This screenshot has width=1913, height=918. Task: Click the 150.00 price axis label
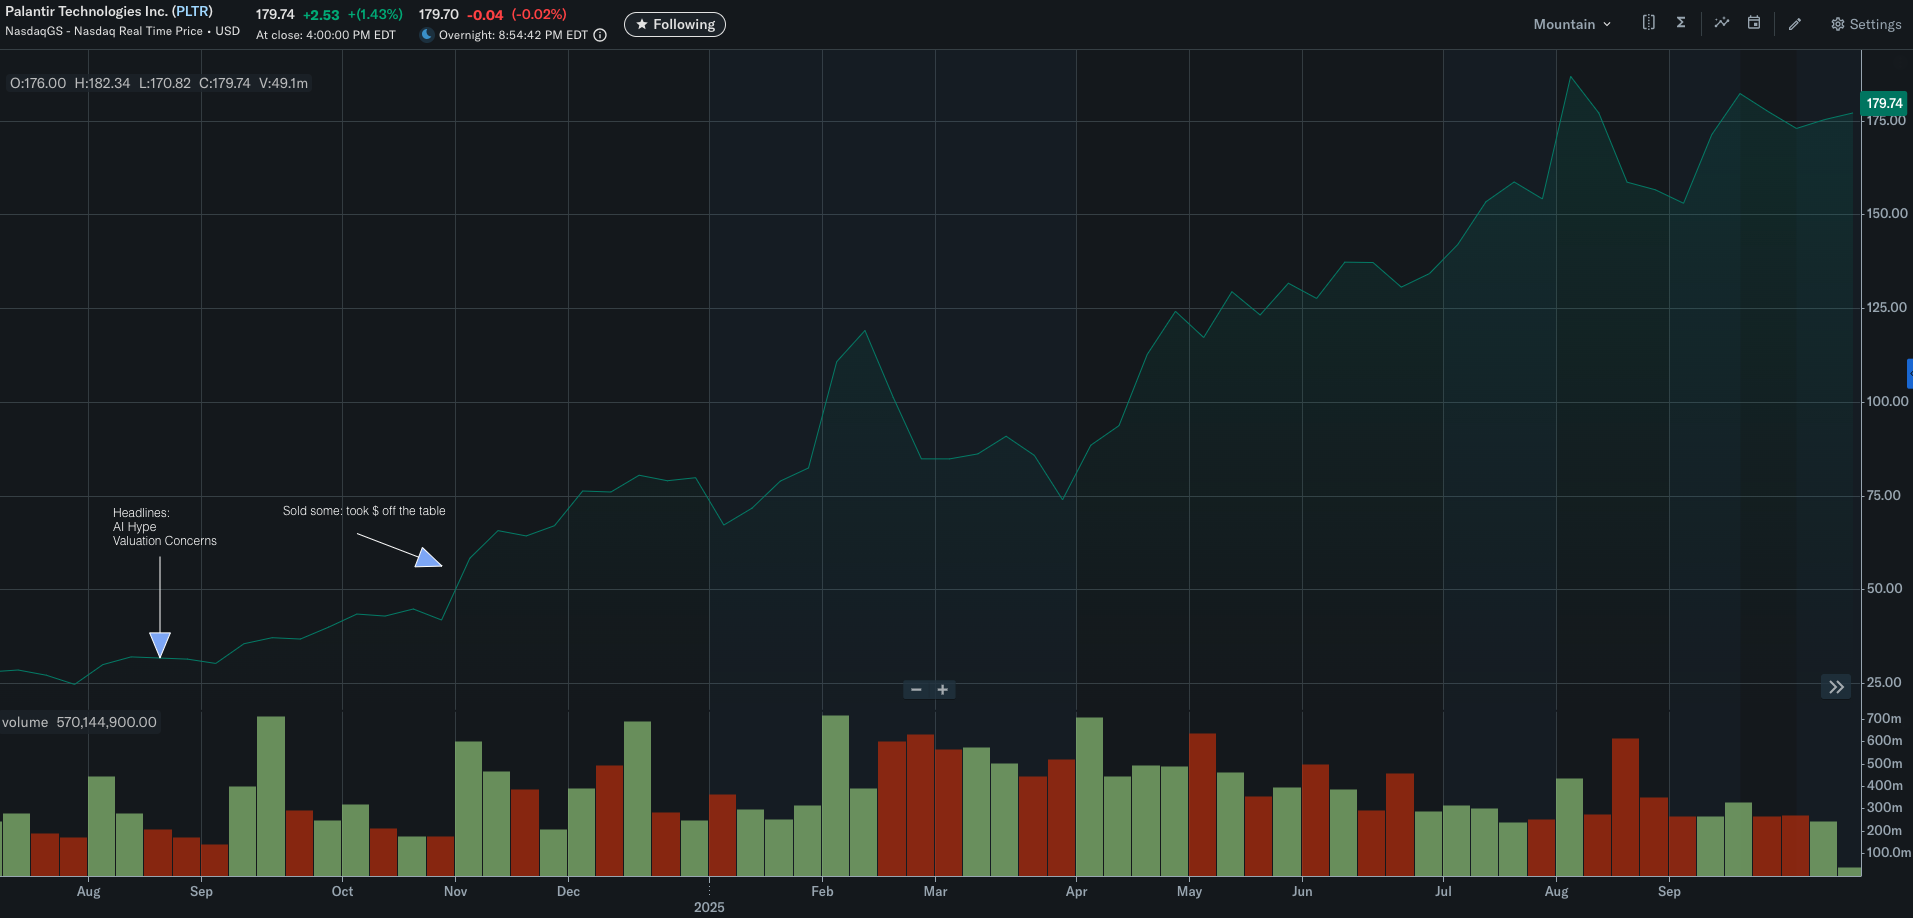[1887, 213]
